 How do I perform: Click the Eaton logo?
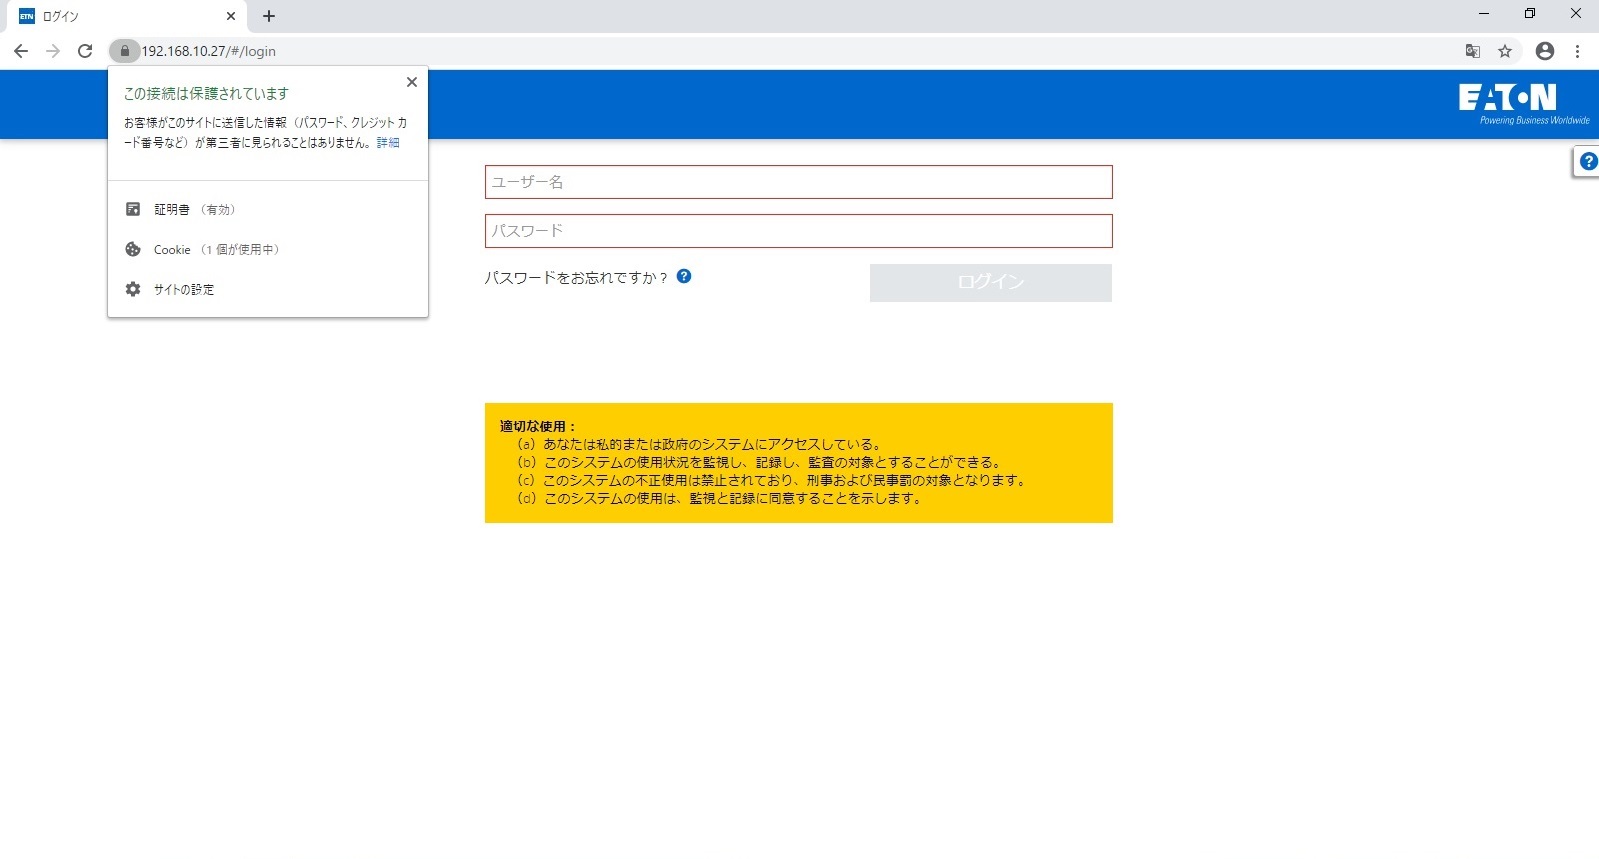click(x=1523, y=103)
